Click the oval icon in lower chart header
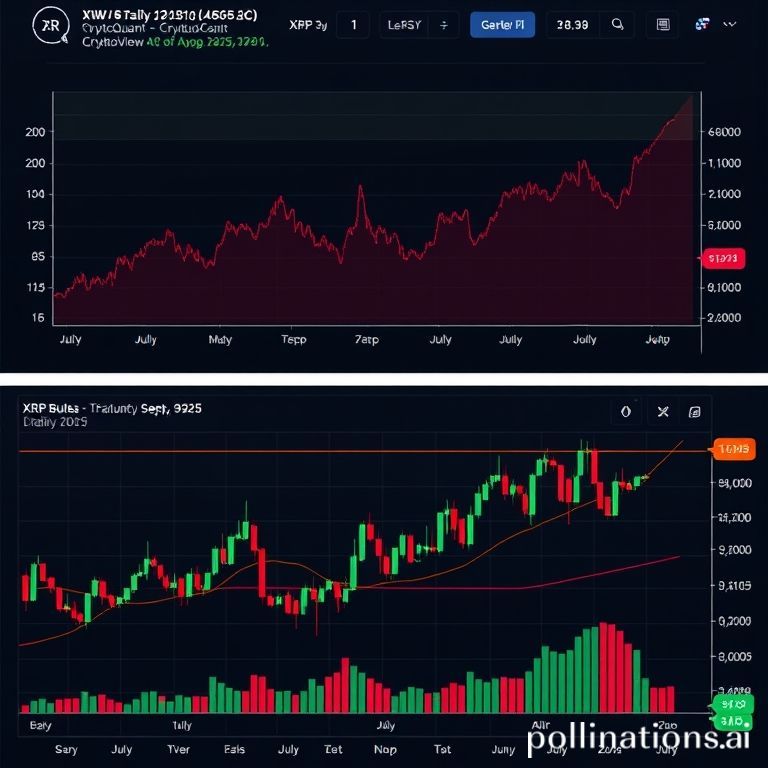Image resolution: width=768 pixels, height=768 pixels. 626,412
